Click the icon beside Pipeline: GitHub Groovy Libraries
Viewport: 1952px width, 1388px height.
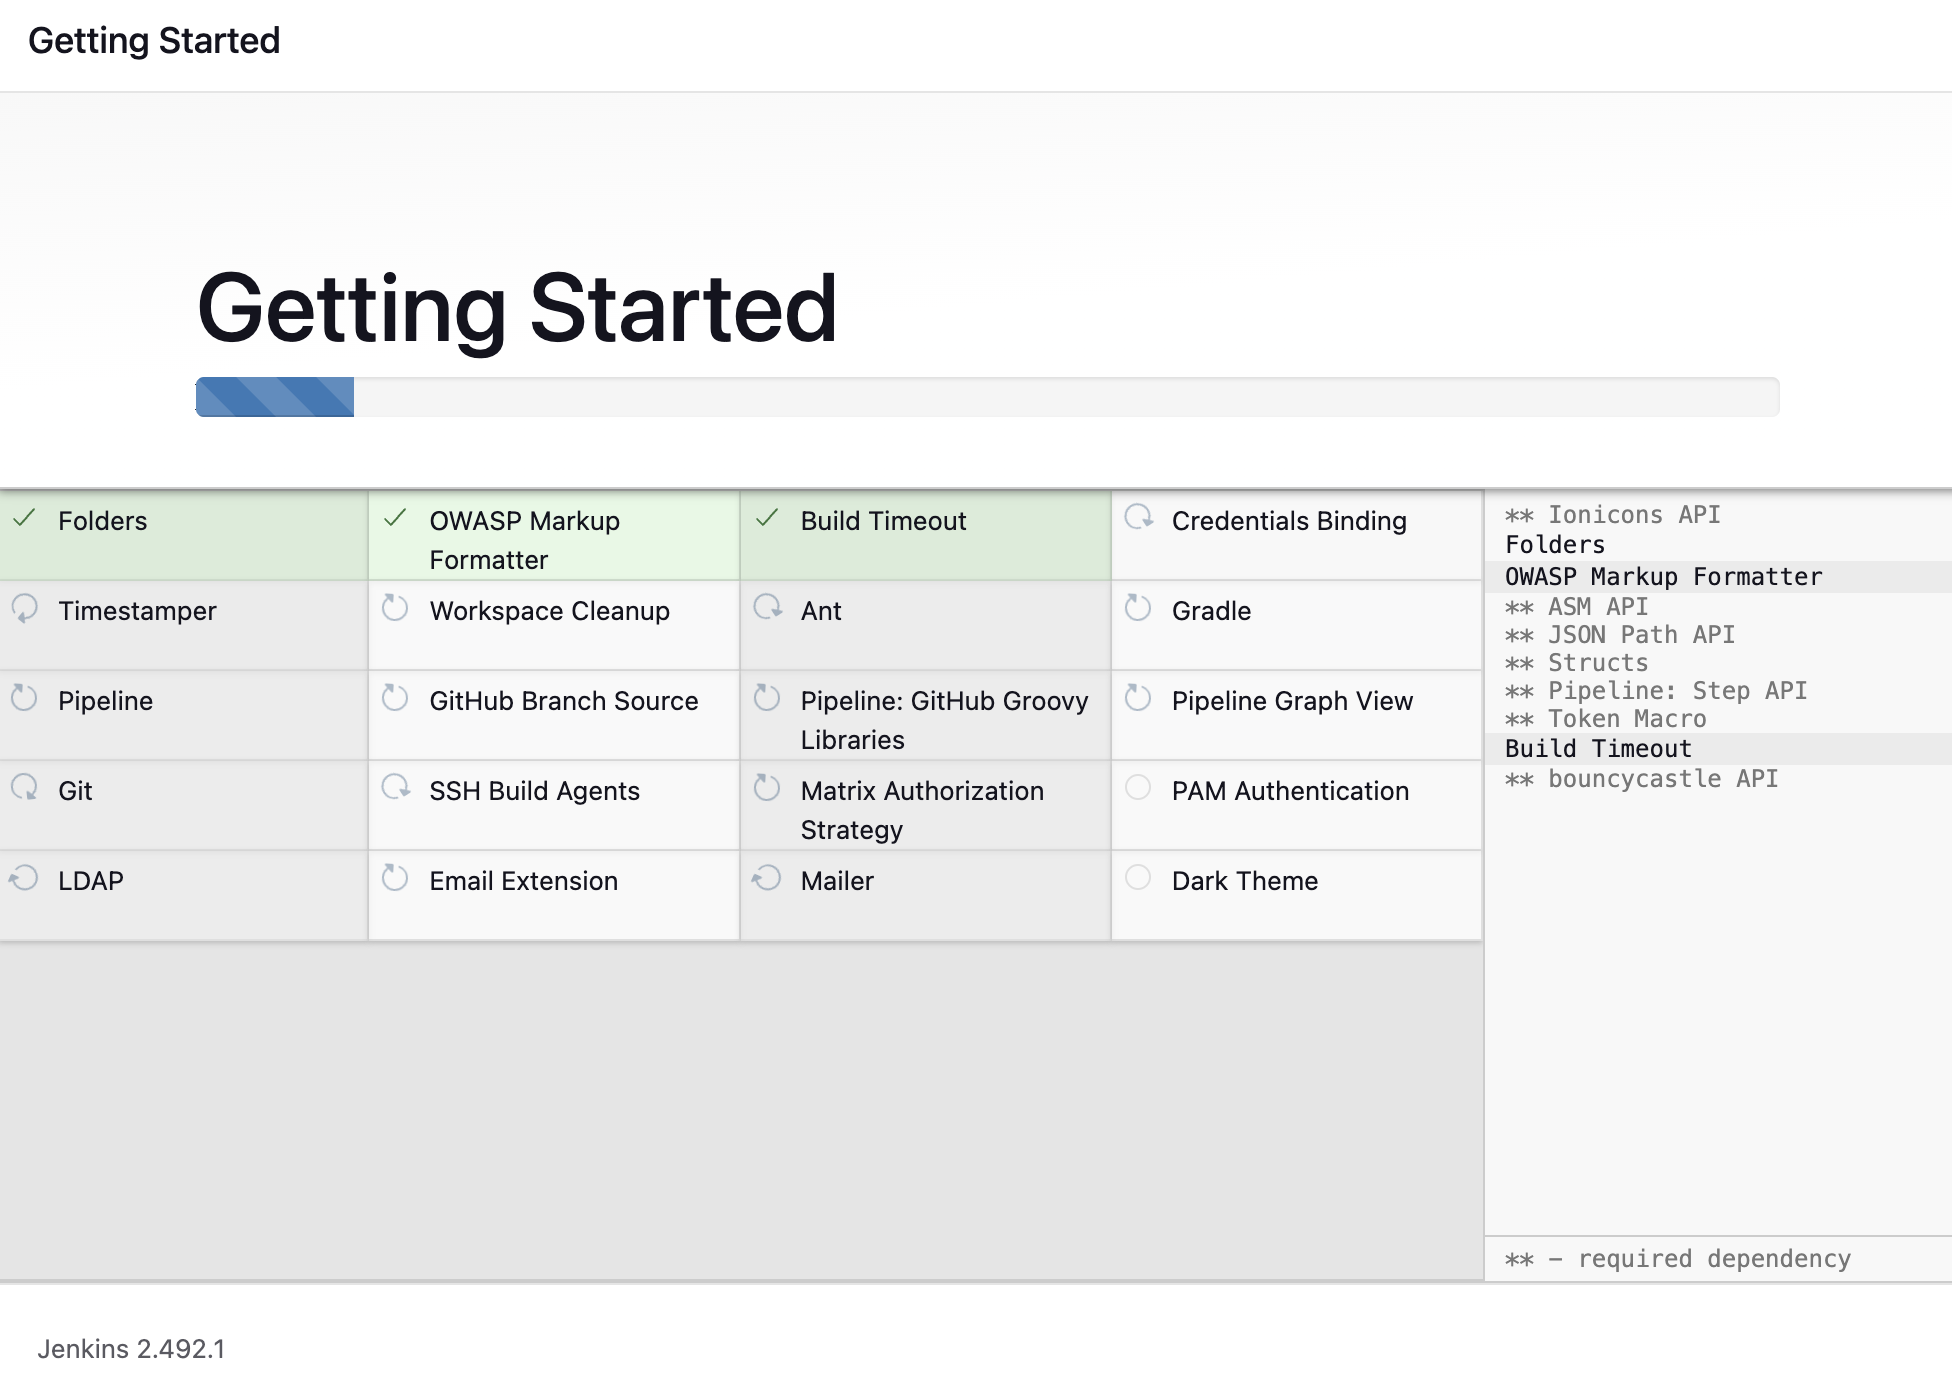tap(767, 697)
